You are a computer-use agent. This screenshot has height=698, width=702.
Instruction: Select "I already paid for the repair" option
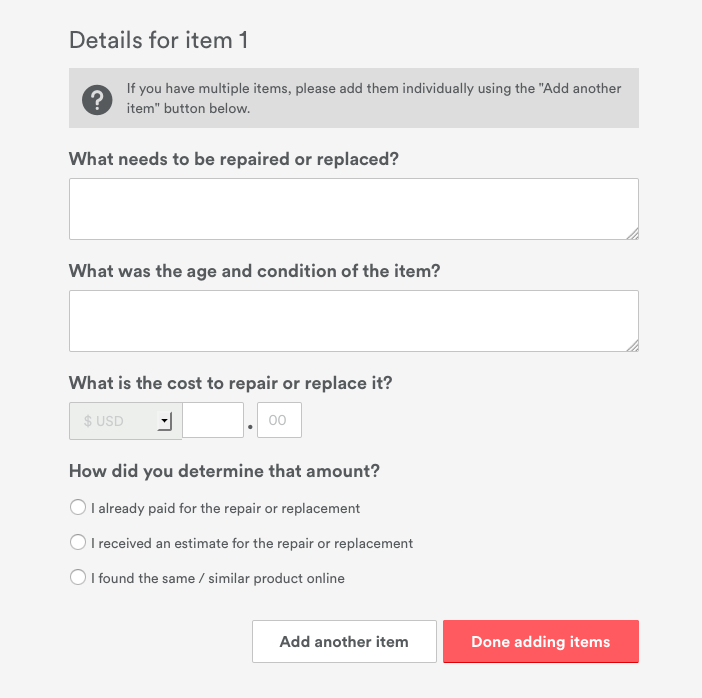click(78, 508)
